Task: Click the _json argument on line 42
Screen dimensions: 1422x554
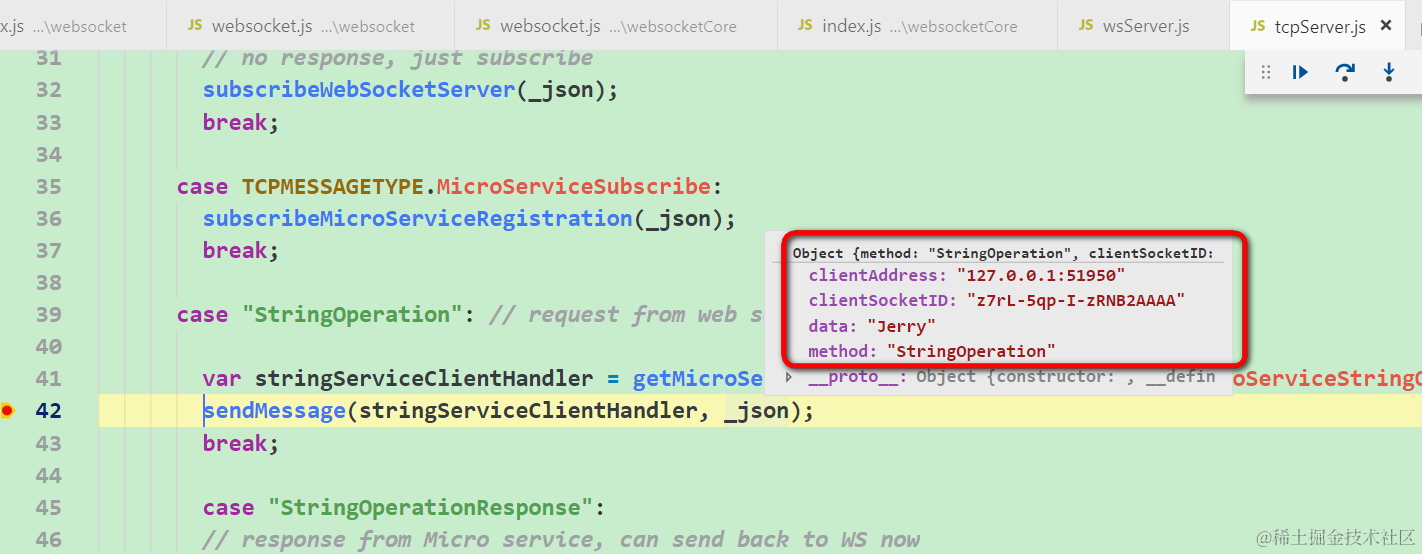Action: (x=756, y=411)
